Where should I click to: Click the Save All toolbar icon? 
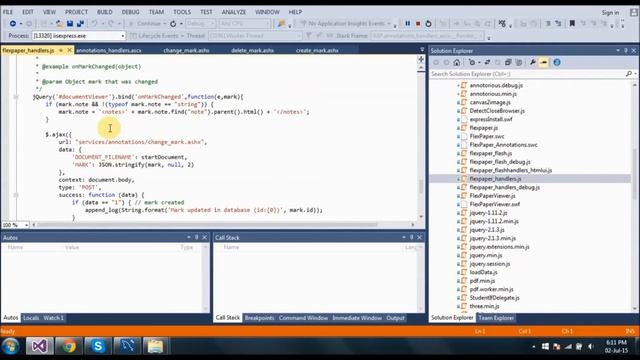click(80, 24)
